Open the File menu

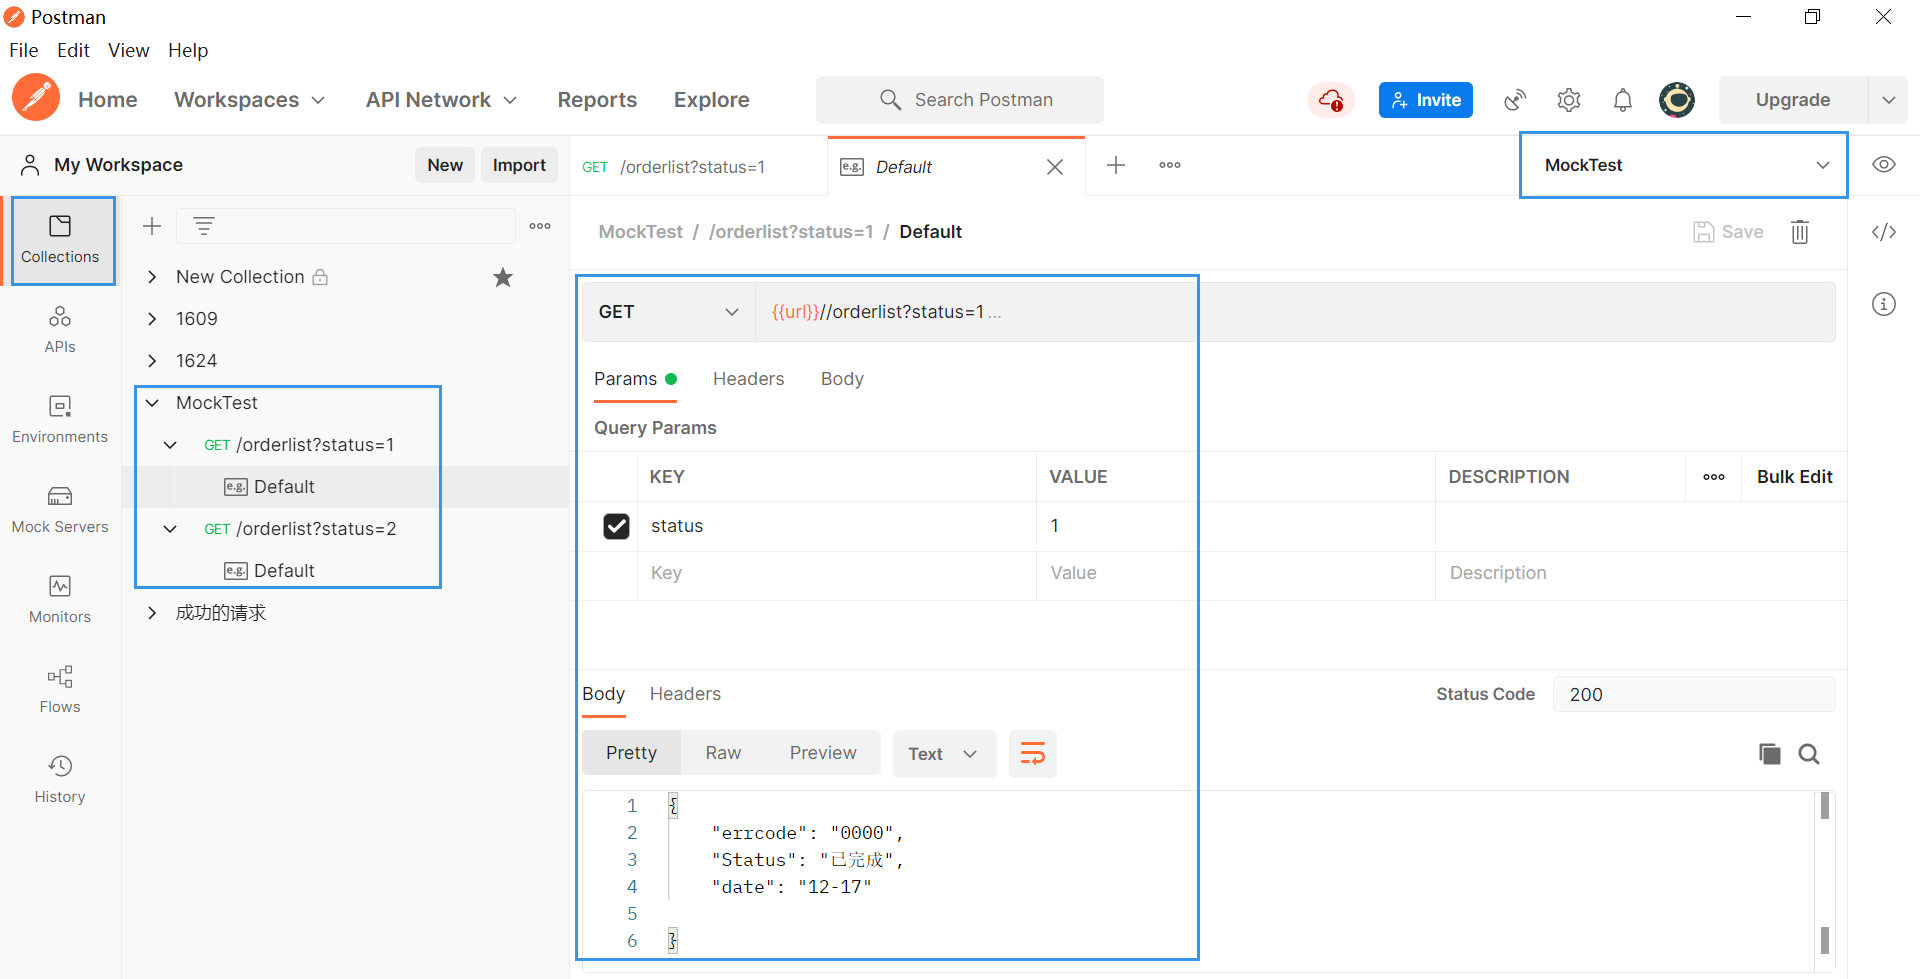(24, 50)
